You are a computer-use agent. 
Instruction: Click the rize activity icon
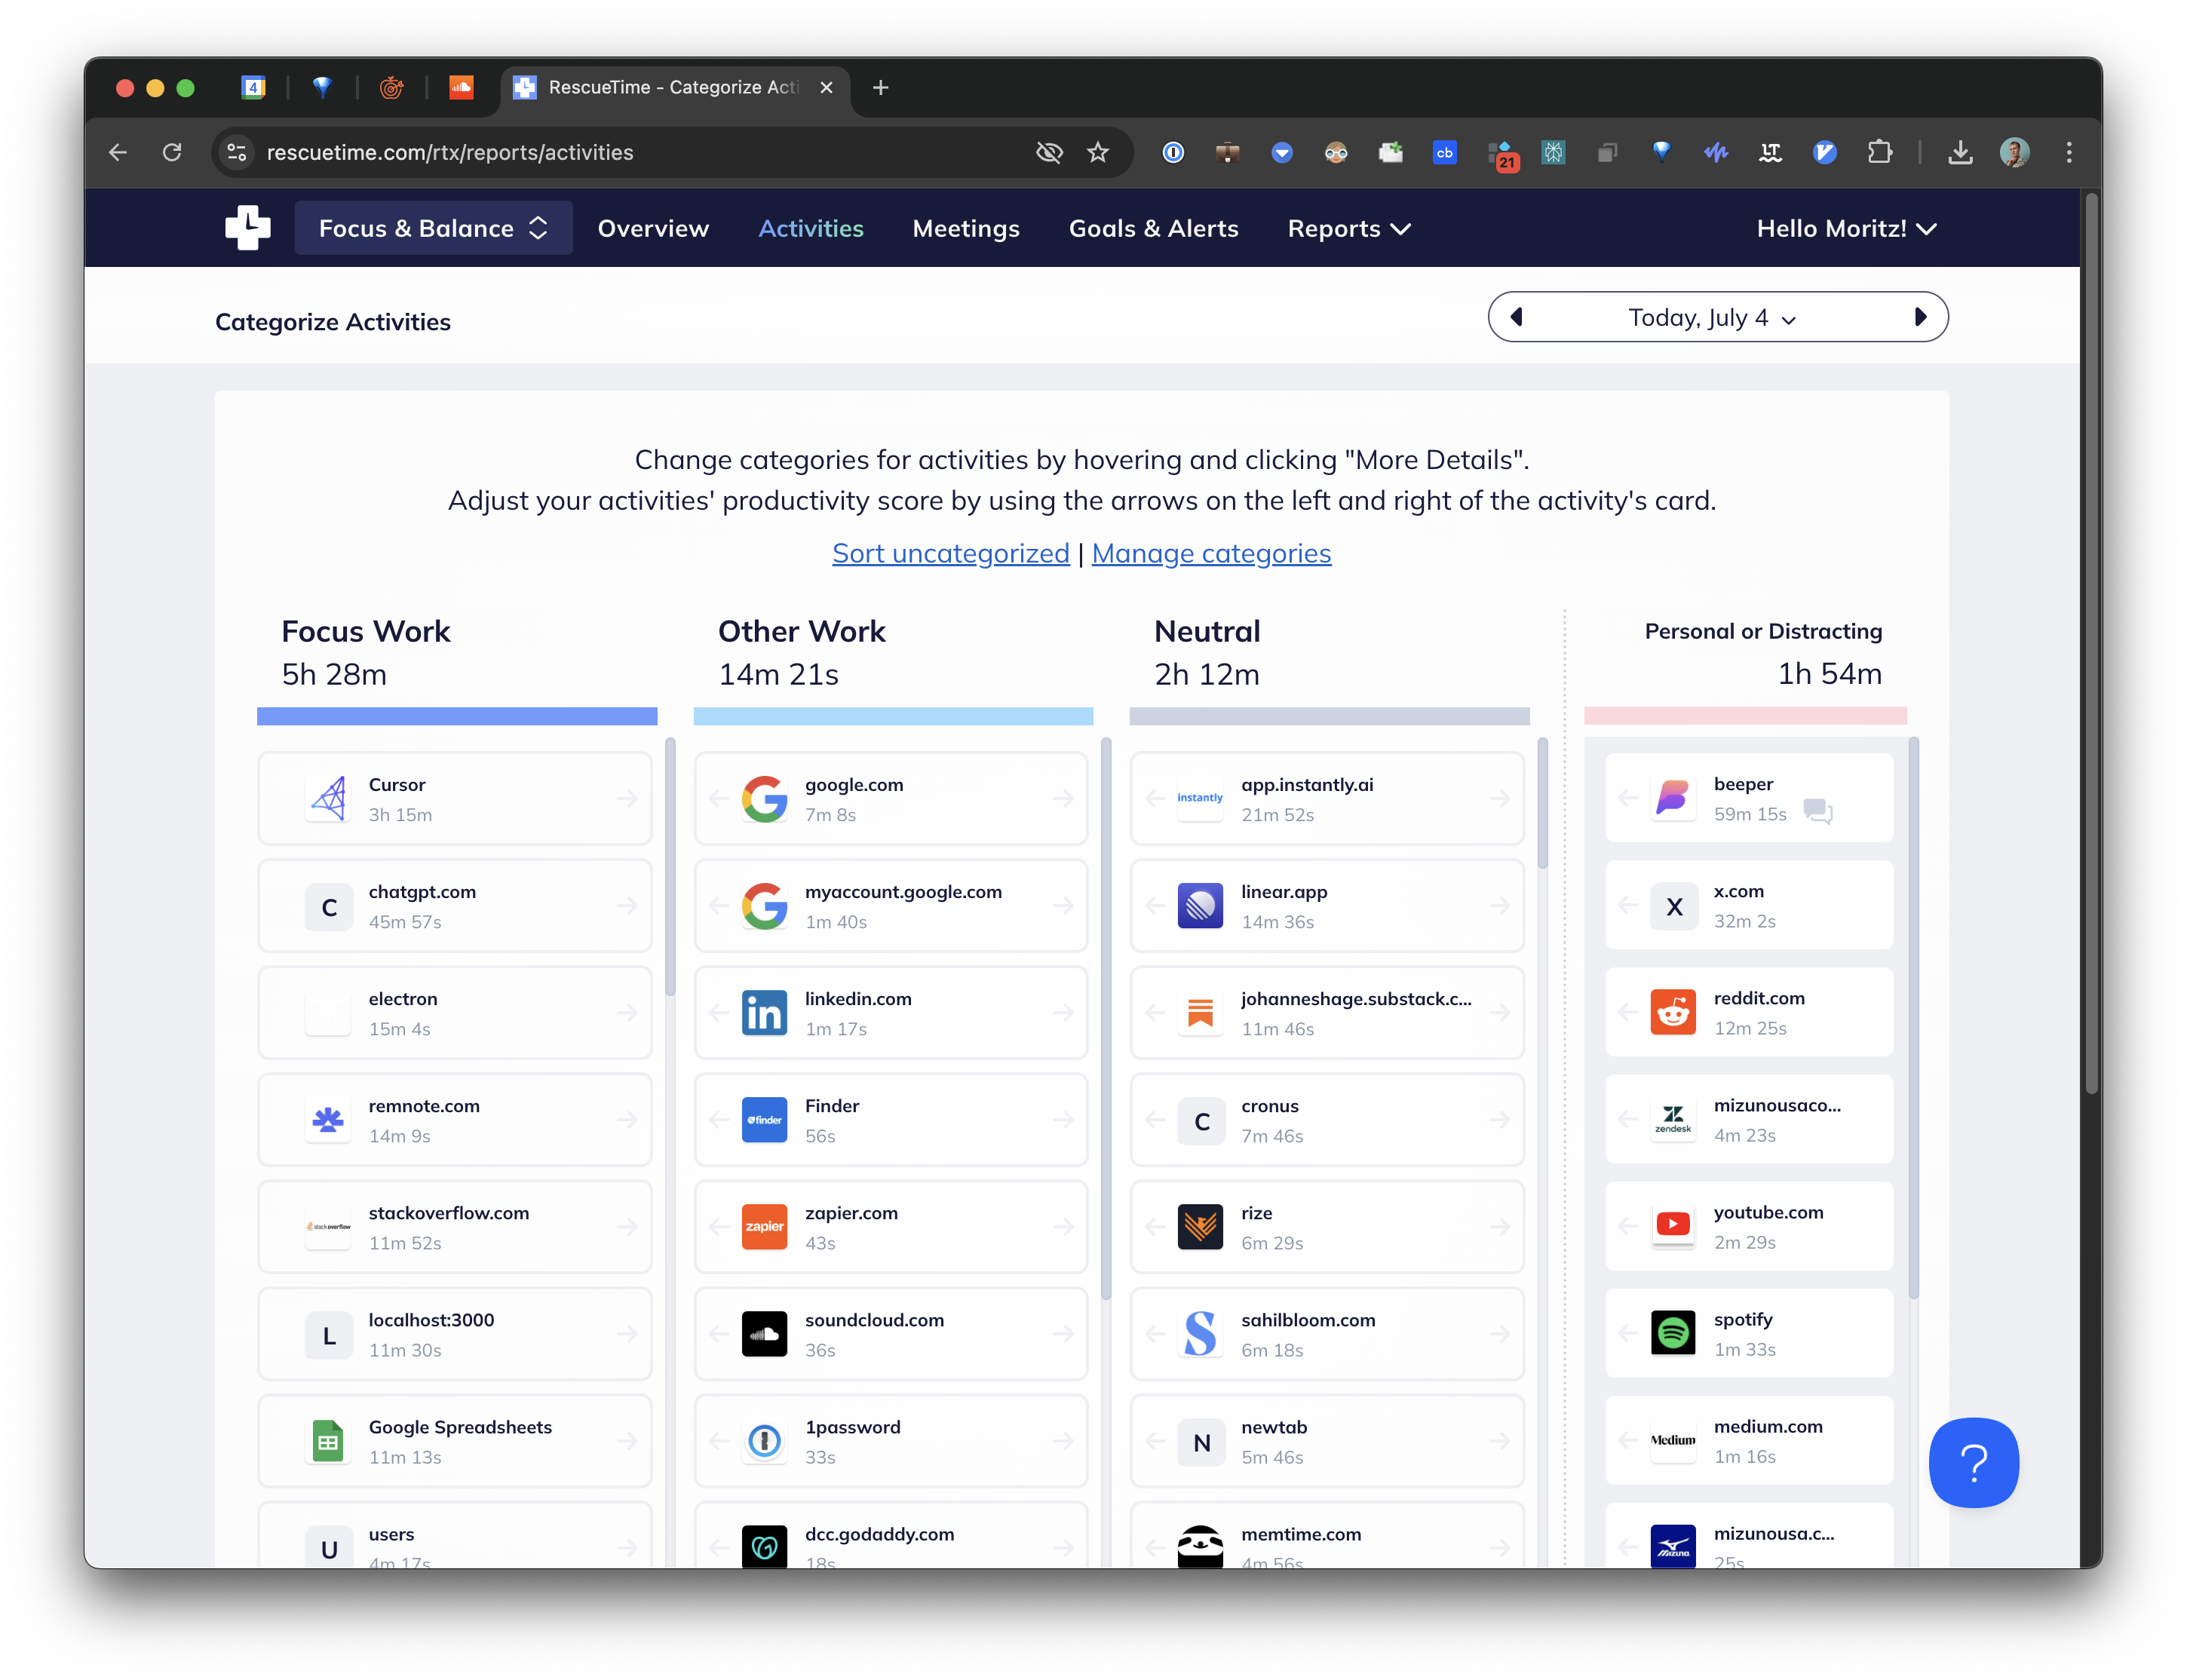coord(1200,1227)
